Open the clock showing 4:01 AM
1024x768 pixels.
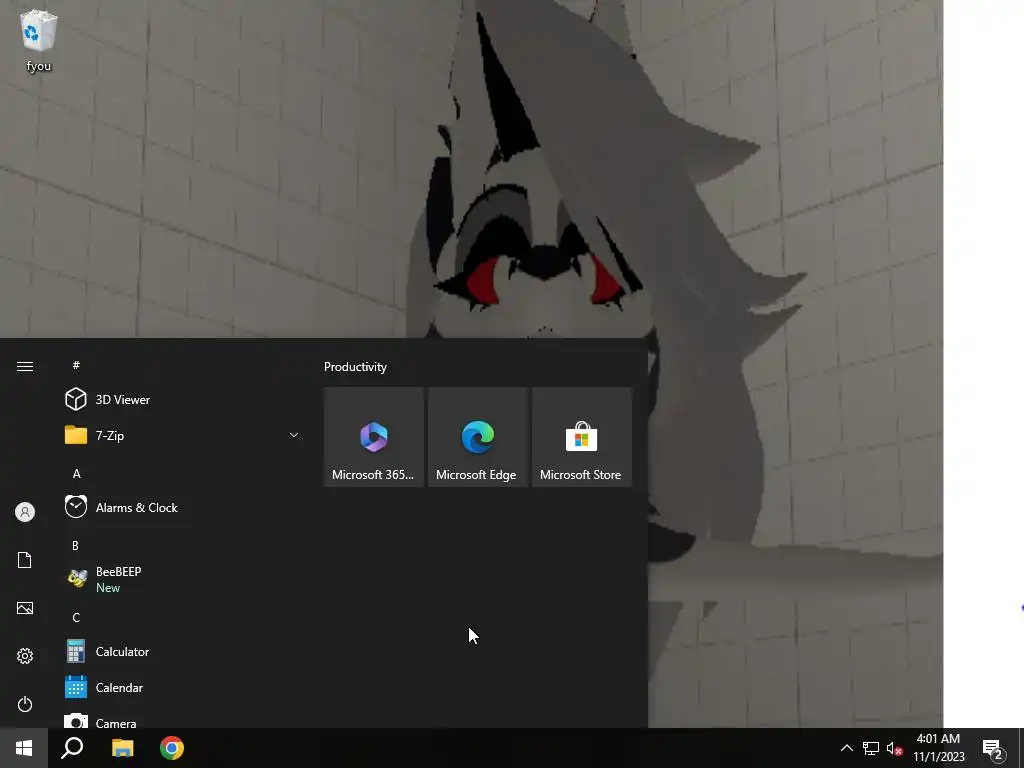pyautogui.click(x=938, y=748)
